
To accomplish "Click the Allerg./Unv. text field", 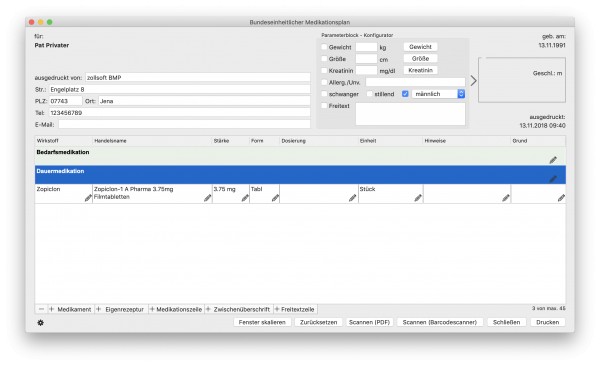I will (x=415, y=82).
